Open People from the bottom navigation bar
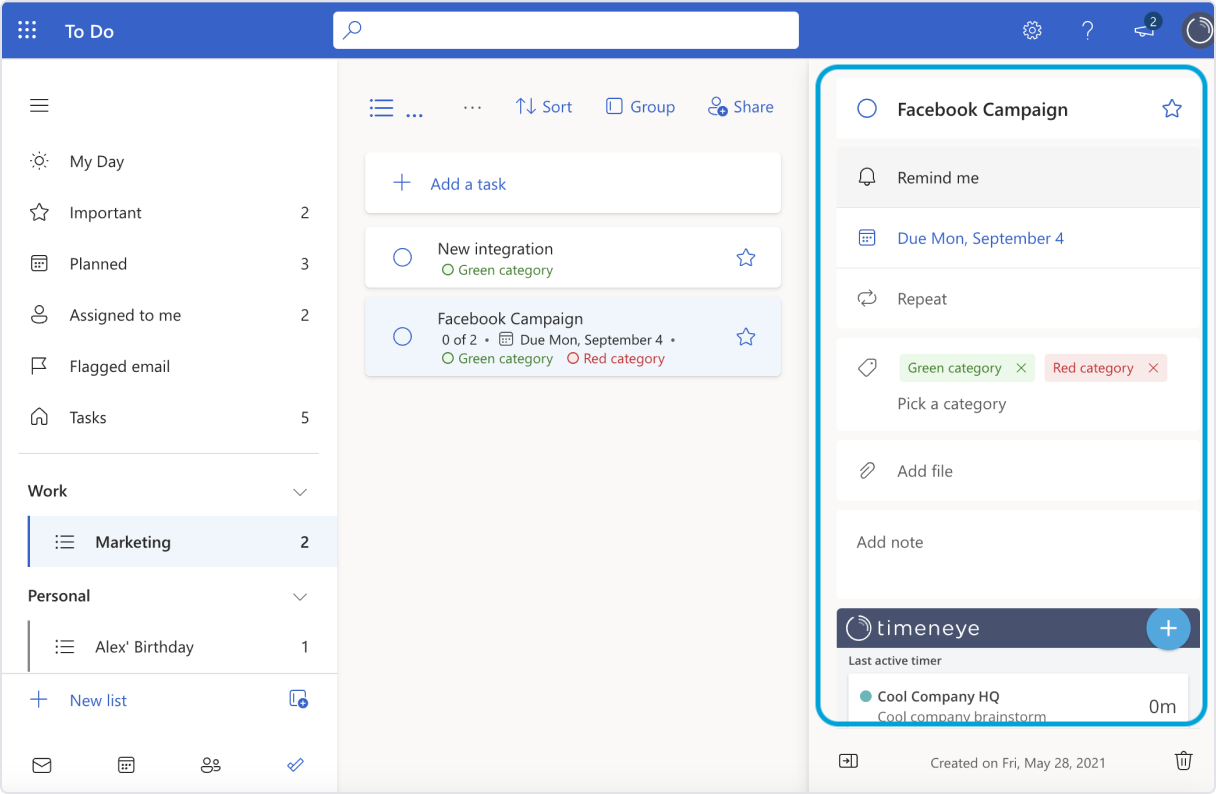The image size is (1216, 794). tap(211, 765)
